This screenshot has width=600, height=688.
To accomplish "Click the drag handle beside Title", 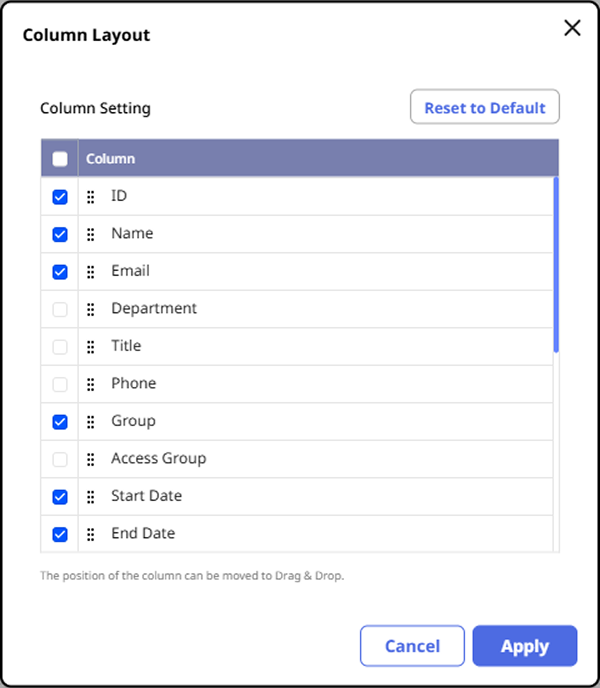I will tap(90, 347).
